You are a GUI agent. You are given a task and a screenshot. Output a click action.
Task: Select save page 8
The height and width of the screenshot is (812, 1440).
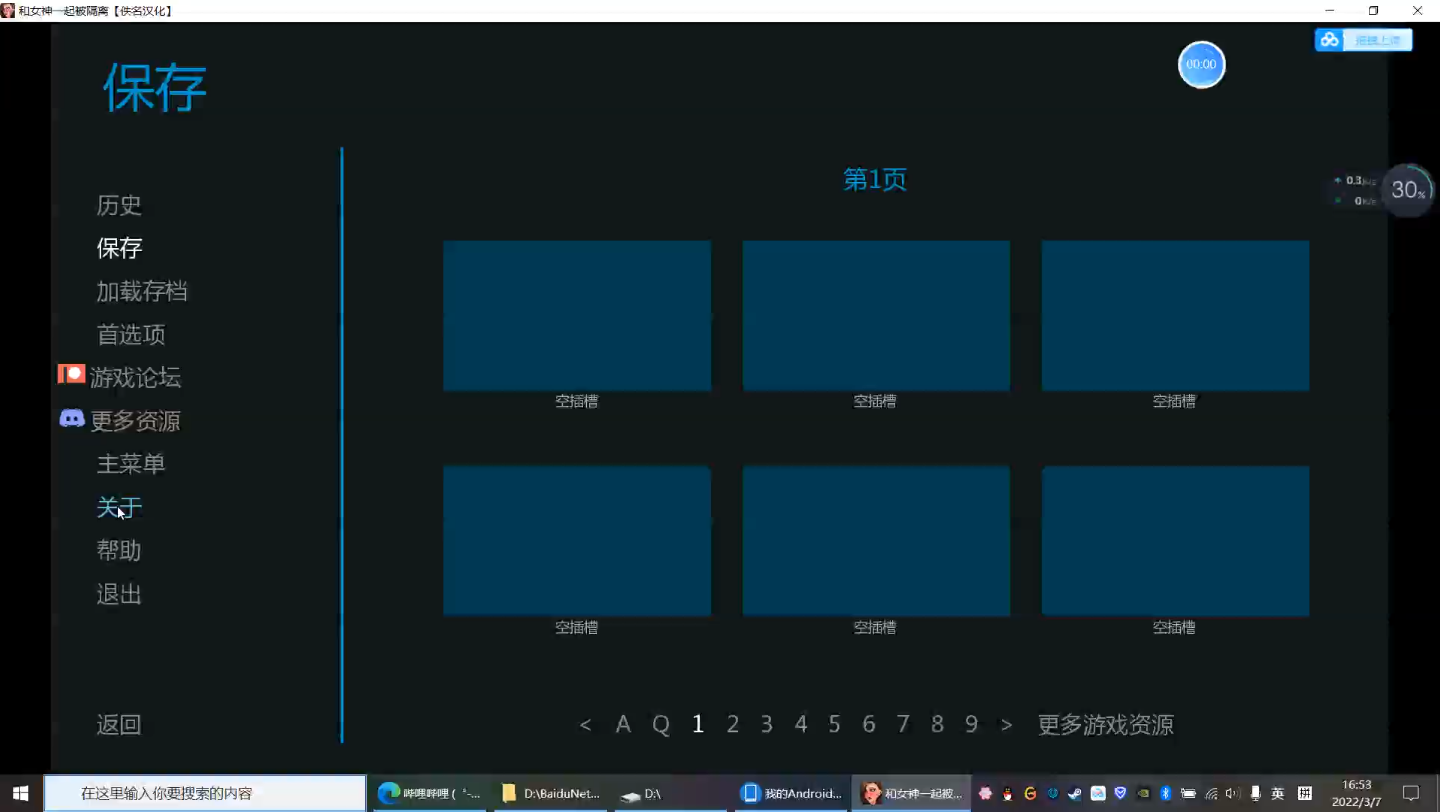point(937,725)
